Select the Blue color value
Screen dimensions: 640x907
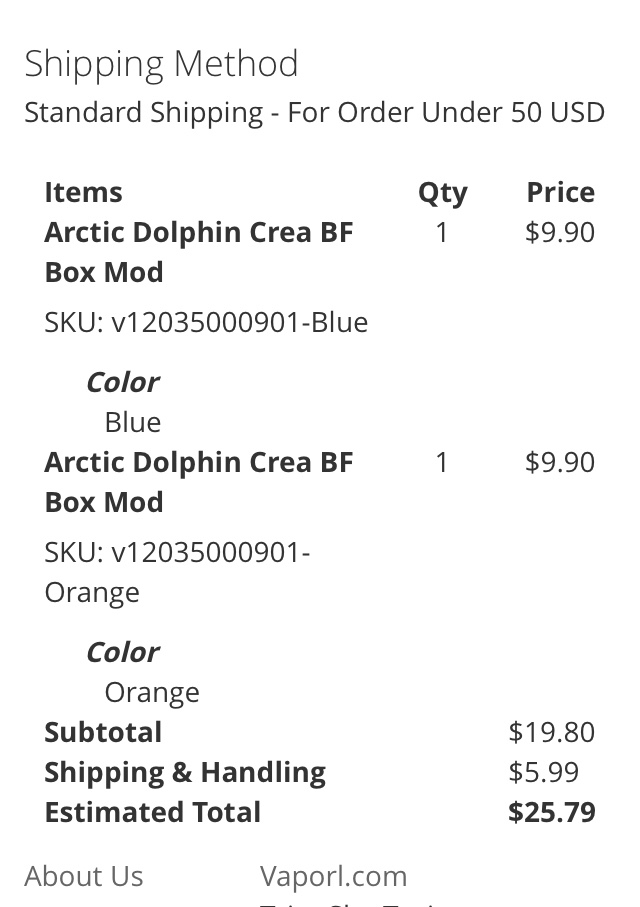click(132, 422)
